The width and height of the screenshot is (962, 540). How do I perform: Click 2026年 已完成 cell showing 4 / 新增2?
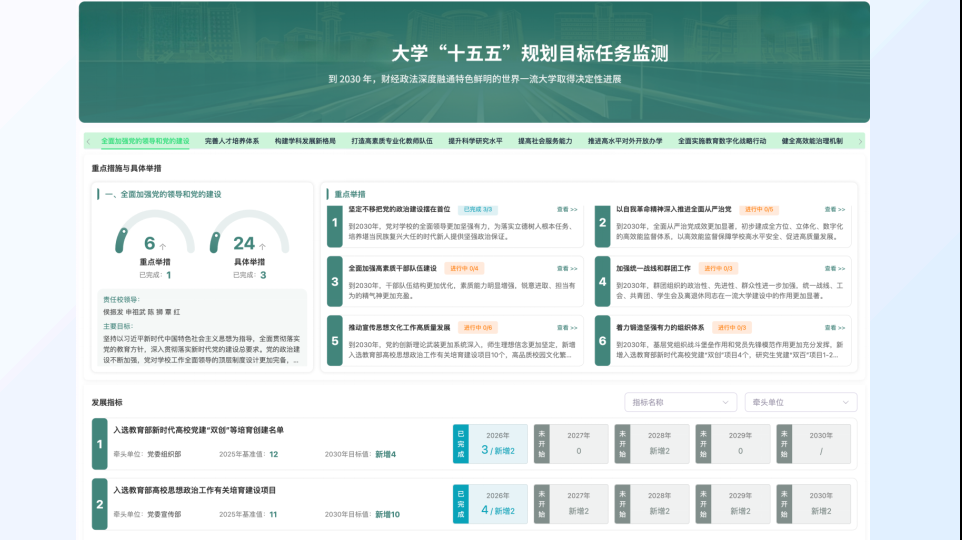click(490, 504)
